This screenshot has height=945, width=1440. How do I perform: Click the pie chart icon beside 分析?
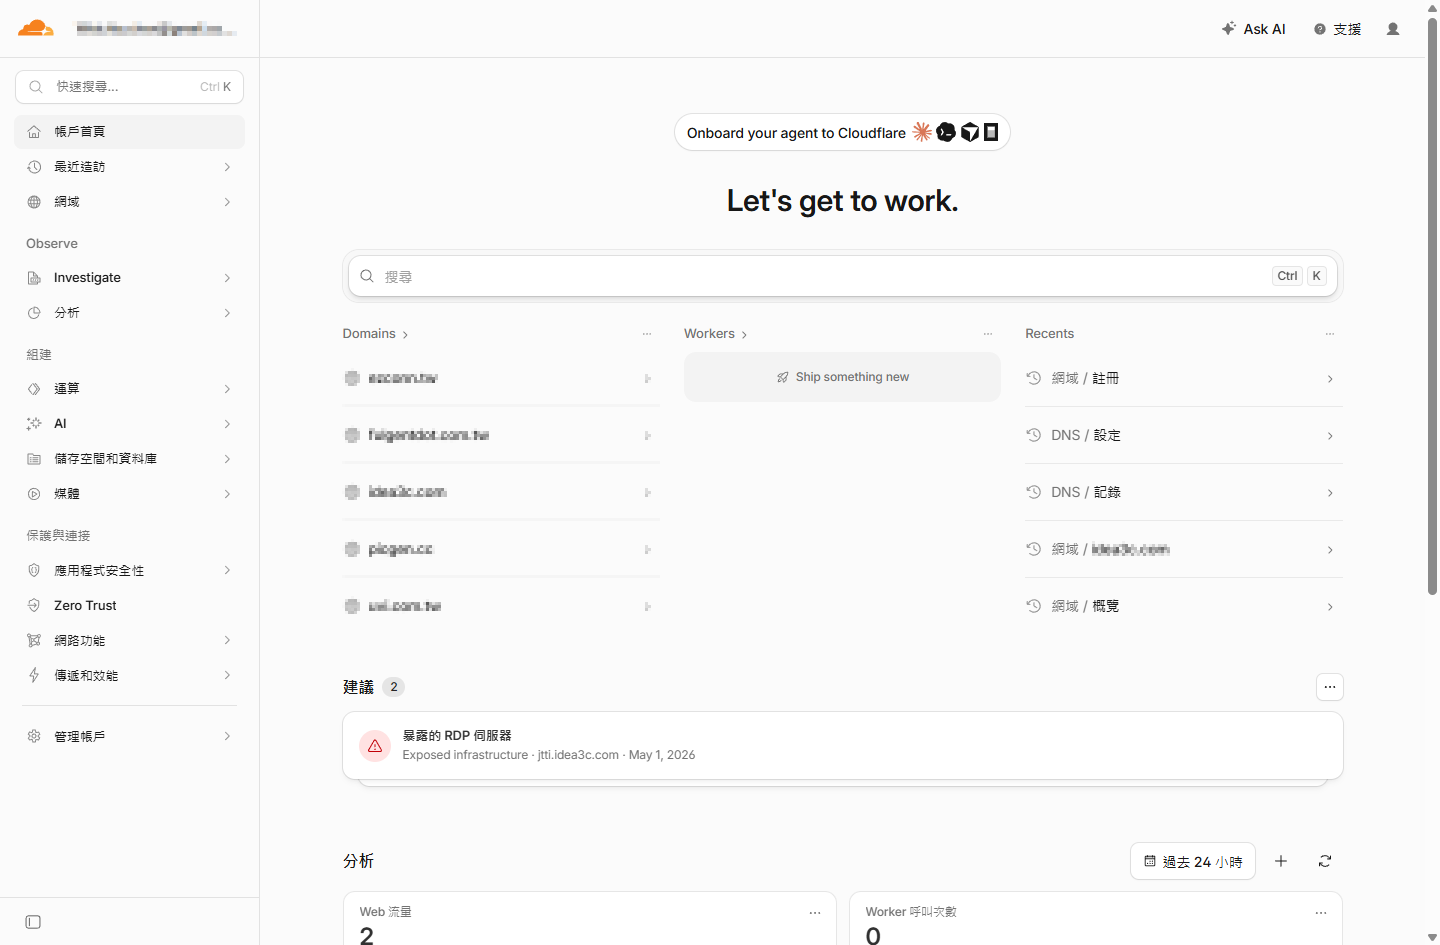[34, 313]
